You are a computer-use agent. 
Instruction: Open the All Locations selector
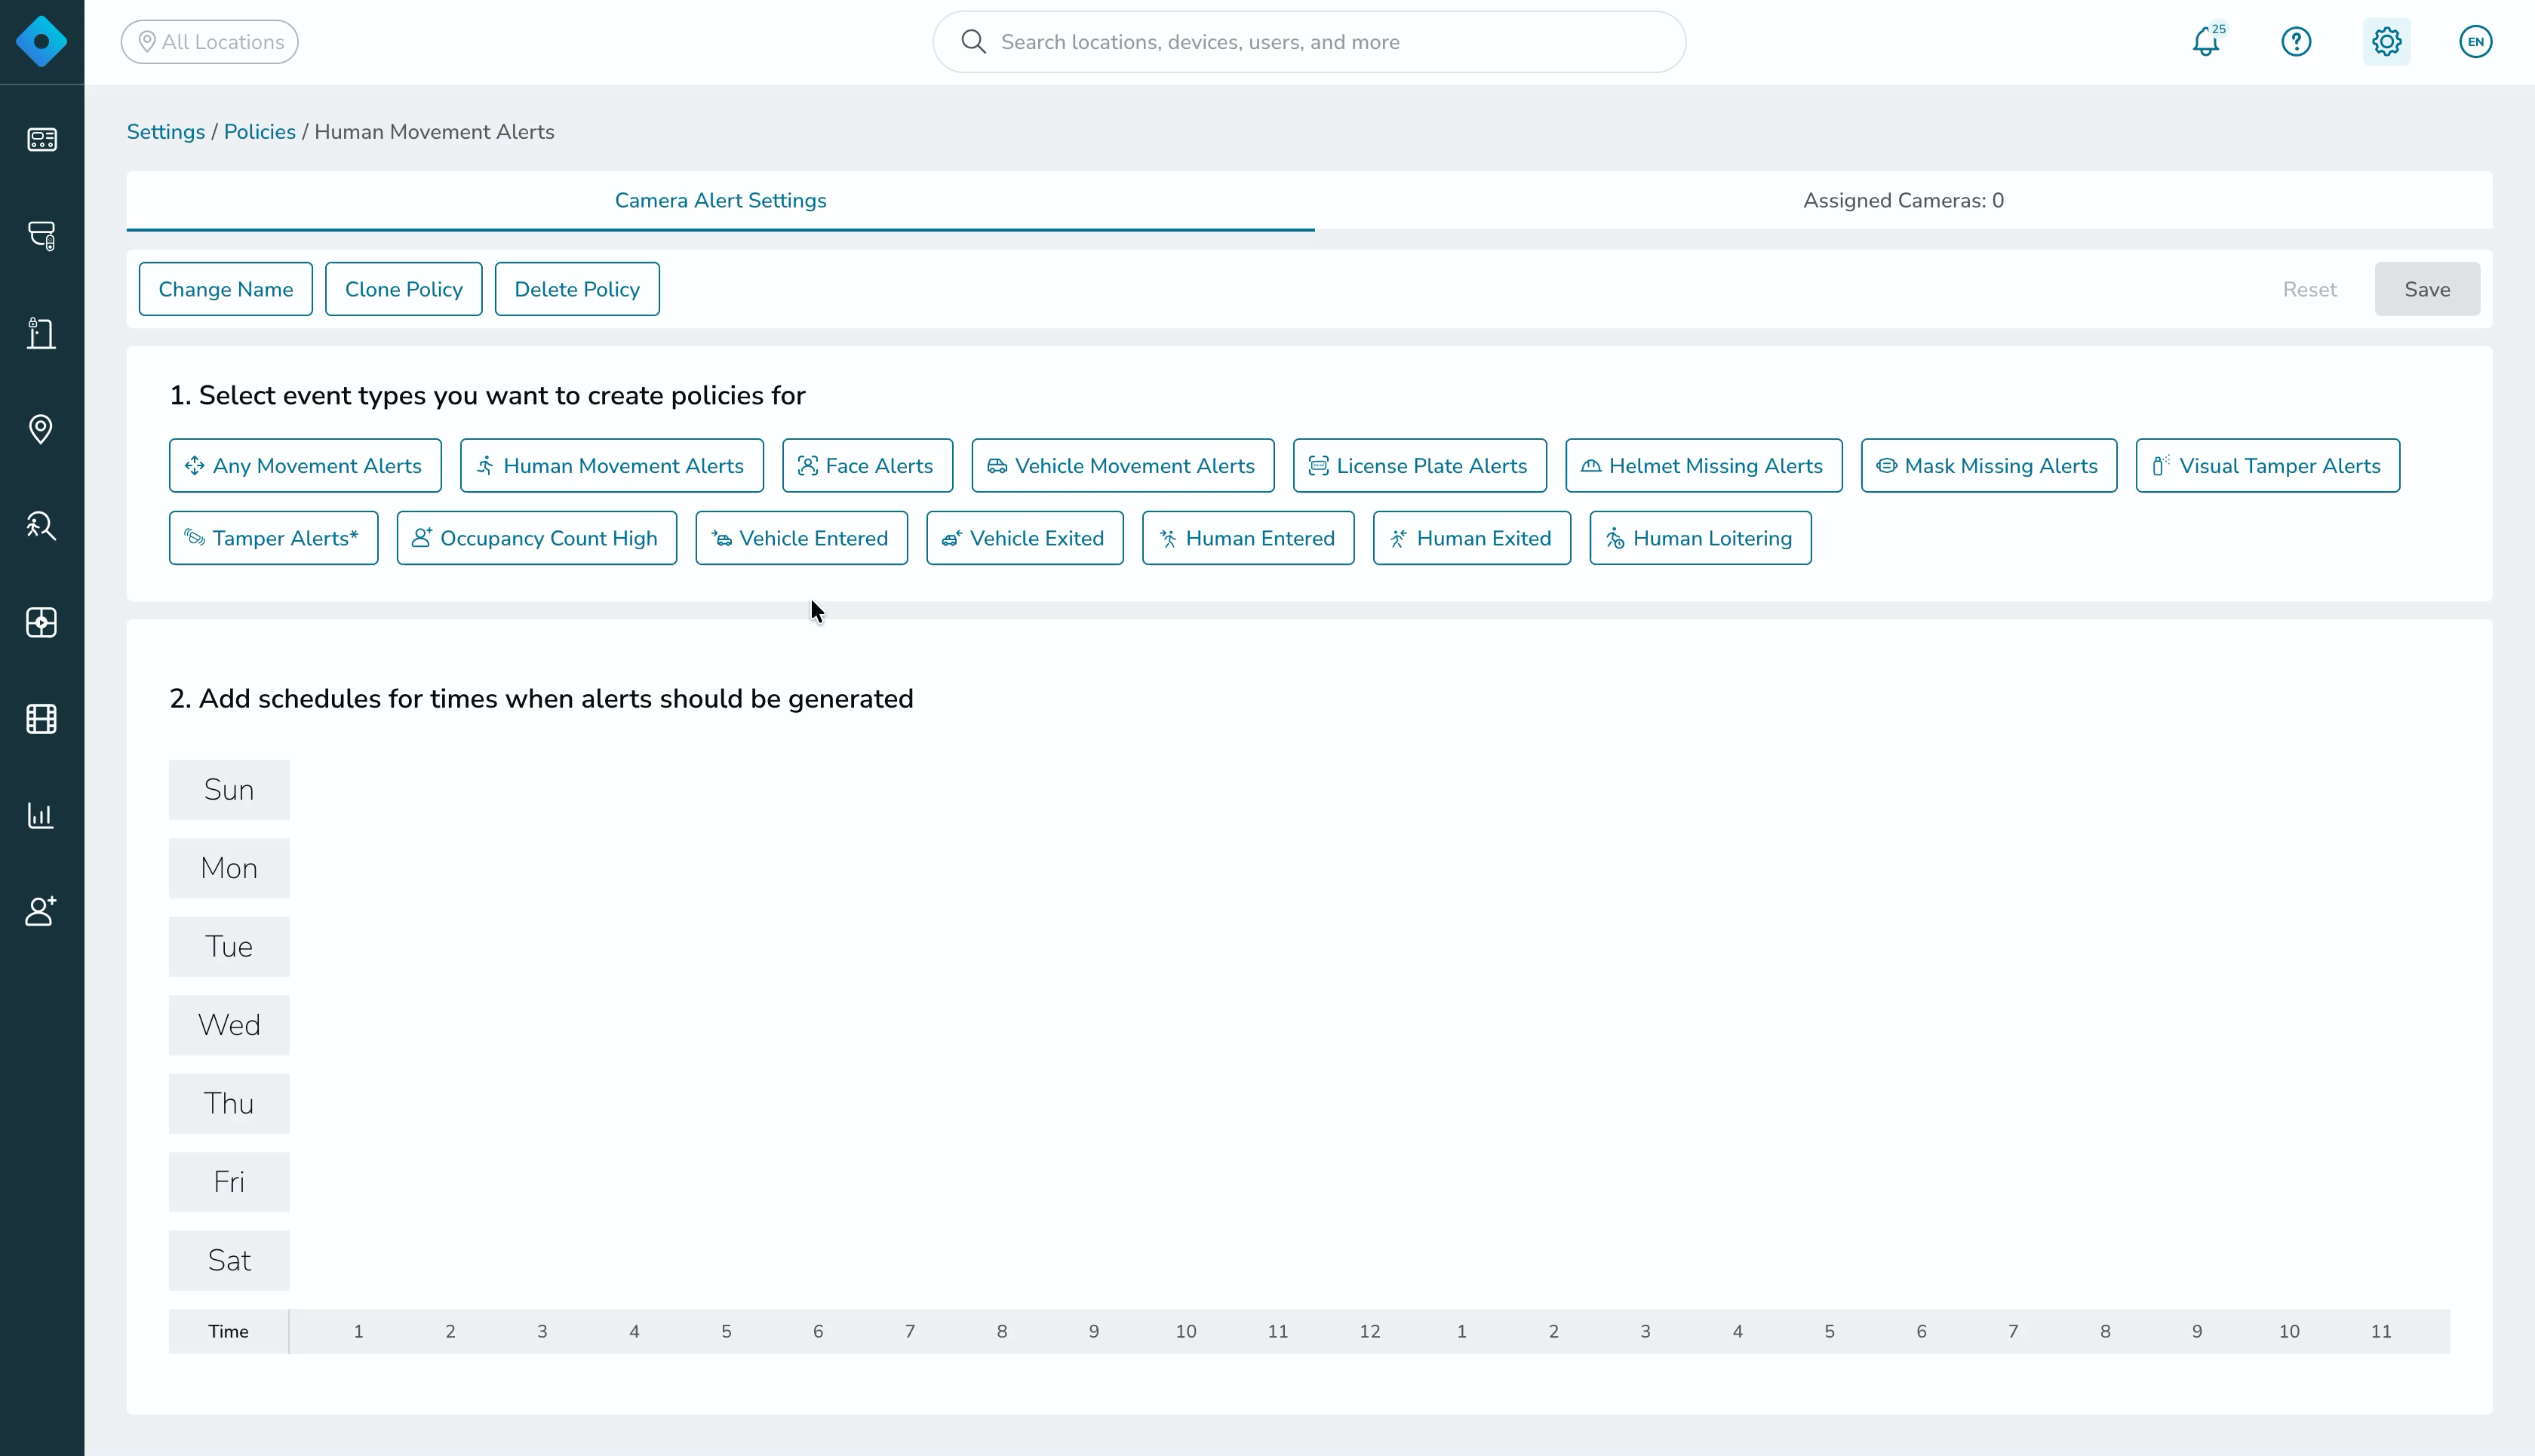point(210,42)
